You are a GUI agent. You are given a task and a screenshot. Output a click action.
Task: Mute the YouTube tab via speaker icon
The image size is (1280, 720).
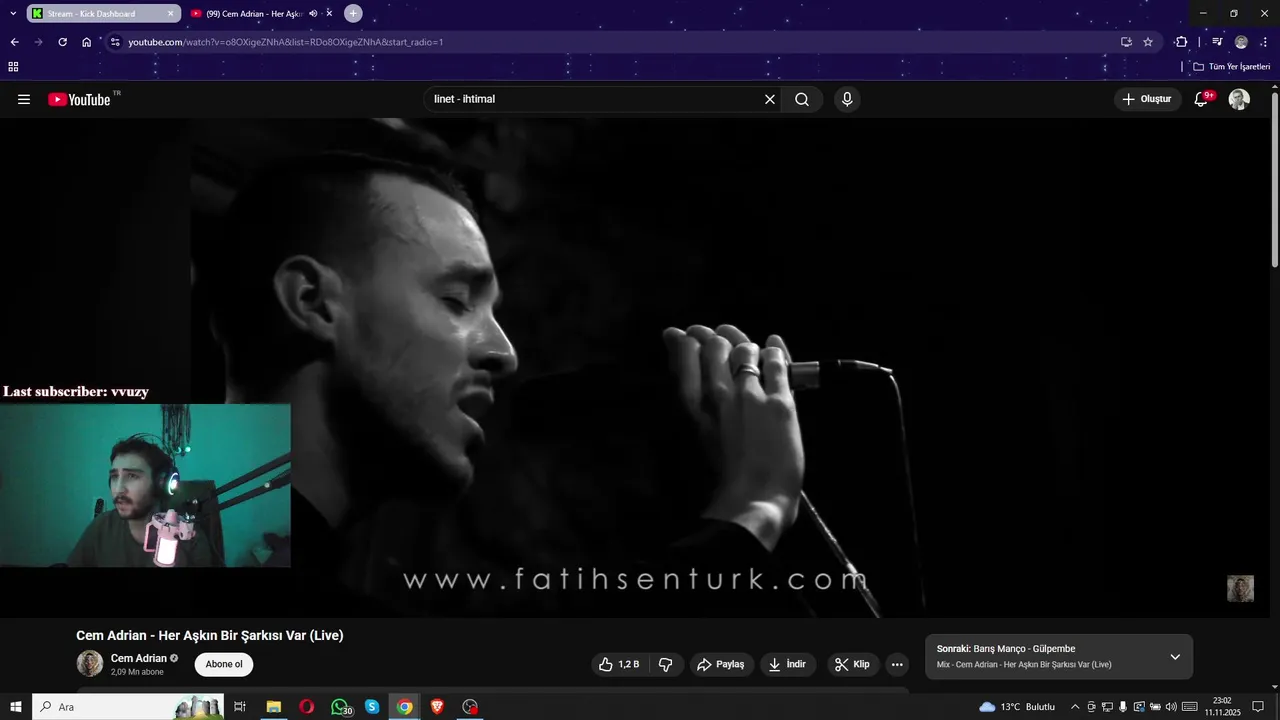pyautogui.click(x=313, y=13)
